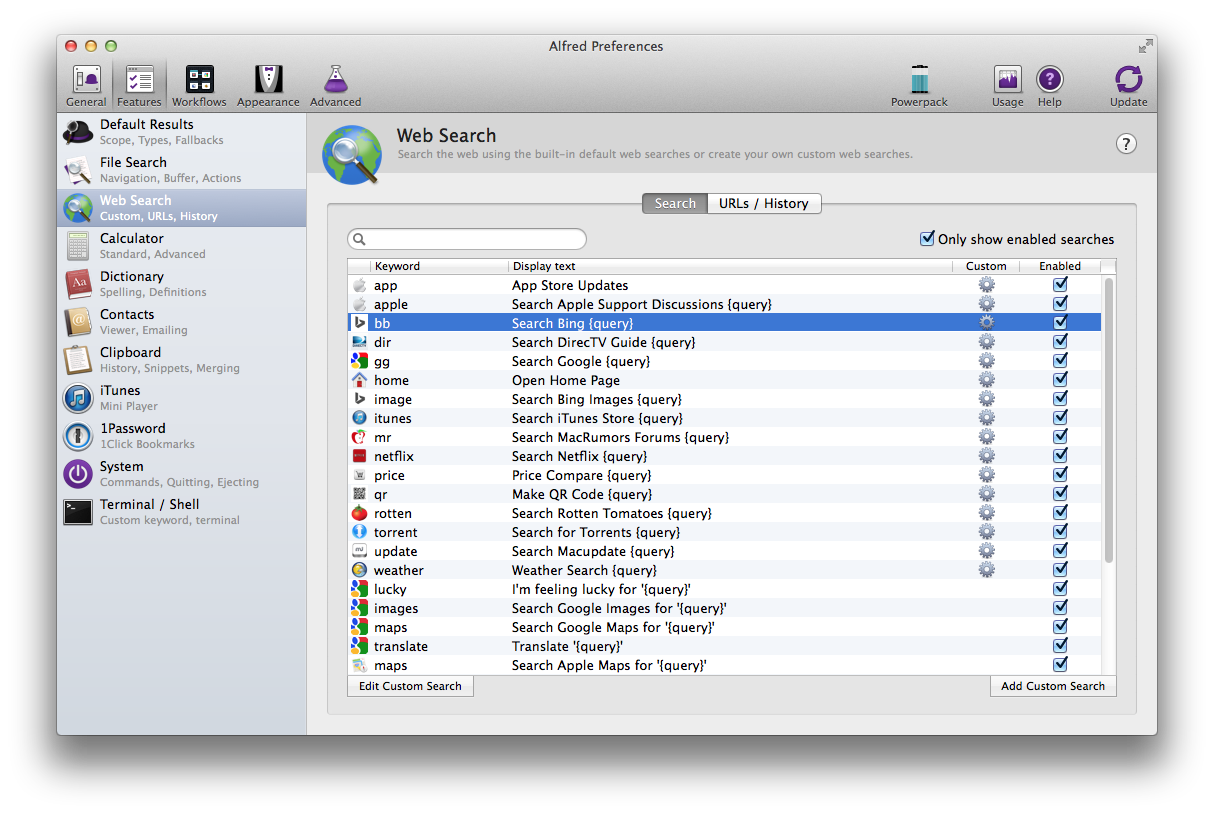Click the shopping cart icon beside price
This screenshot has width=1214, height=814.
(x=359, y=475)
